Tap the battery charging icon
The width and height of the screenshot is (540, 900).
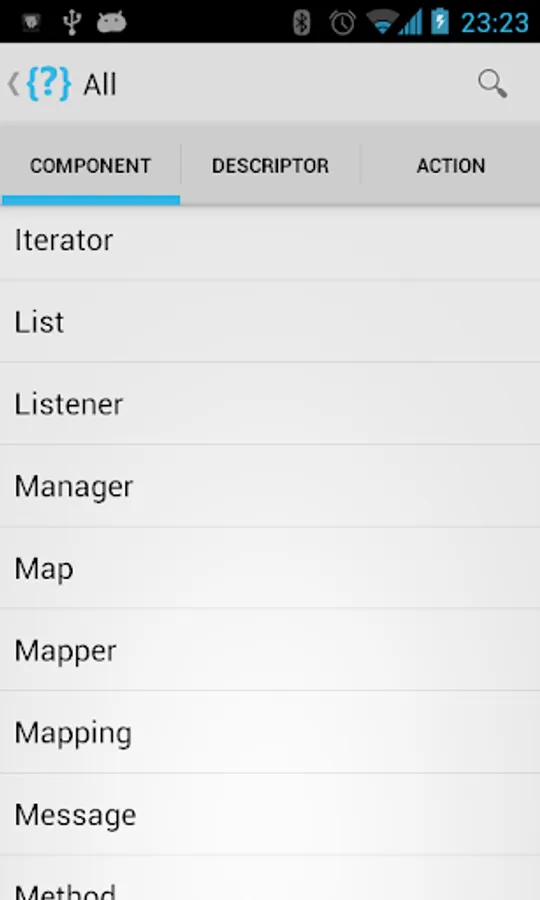440,22
